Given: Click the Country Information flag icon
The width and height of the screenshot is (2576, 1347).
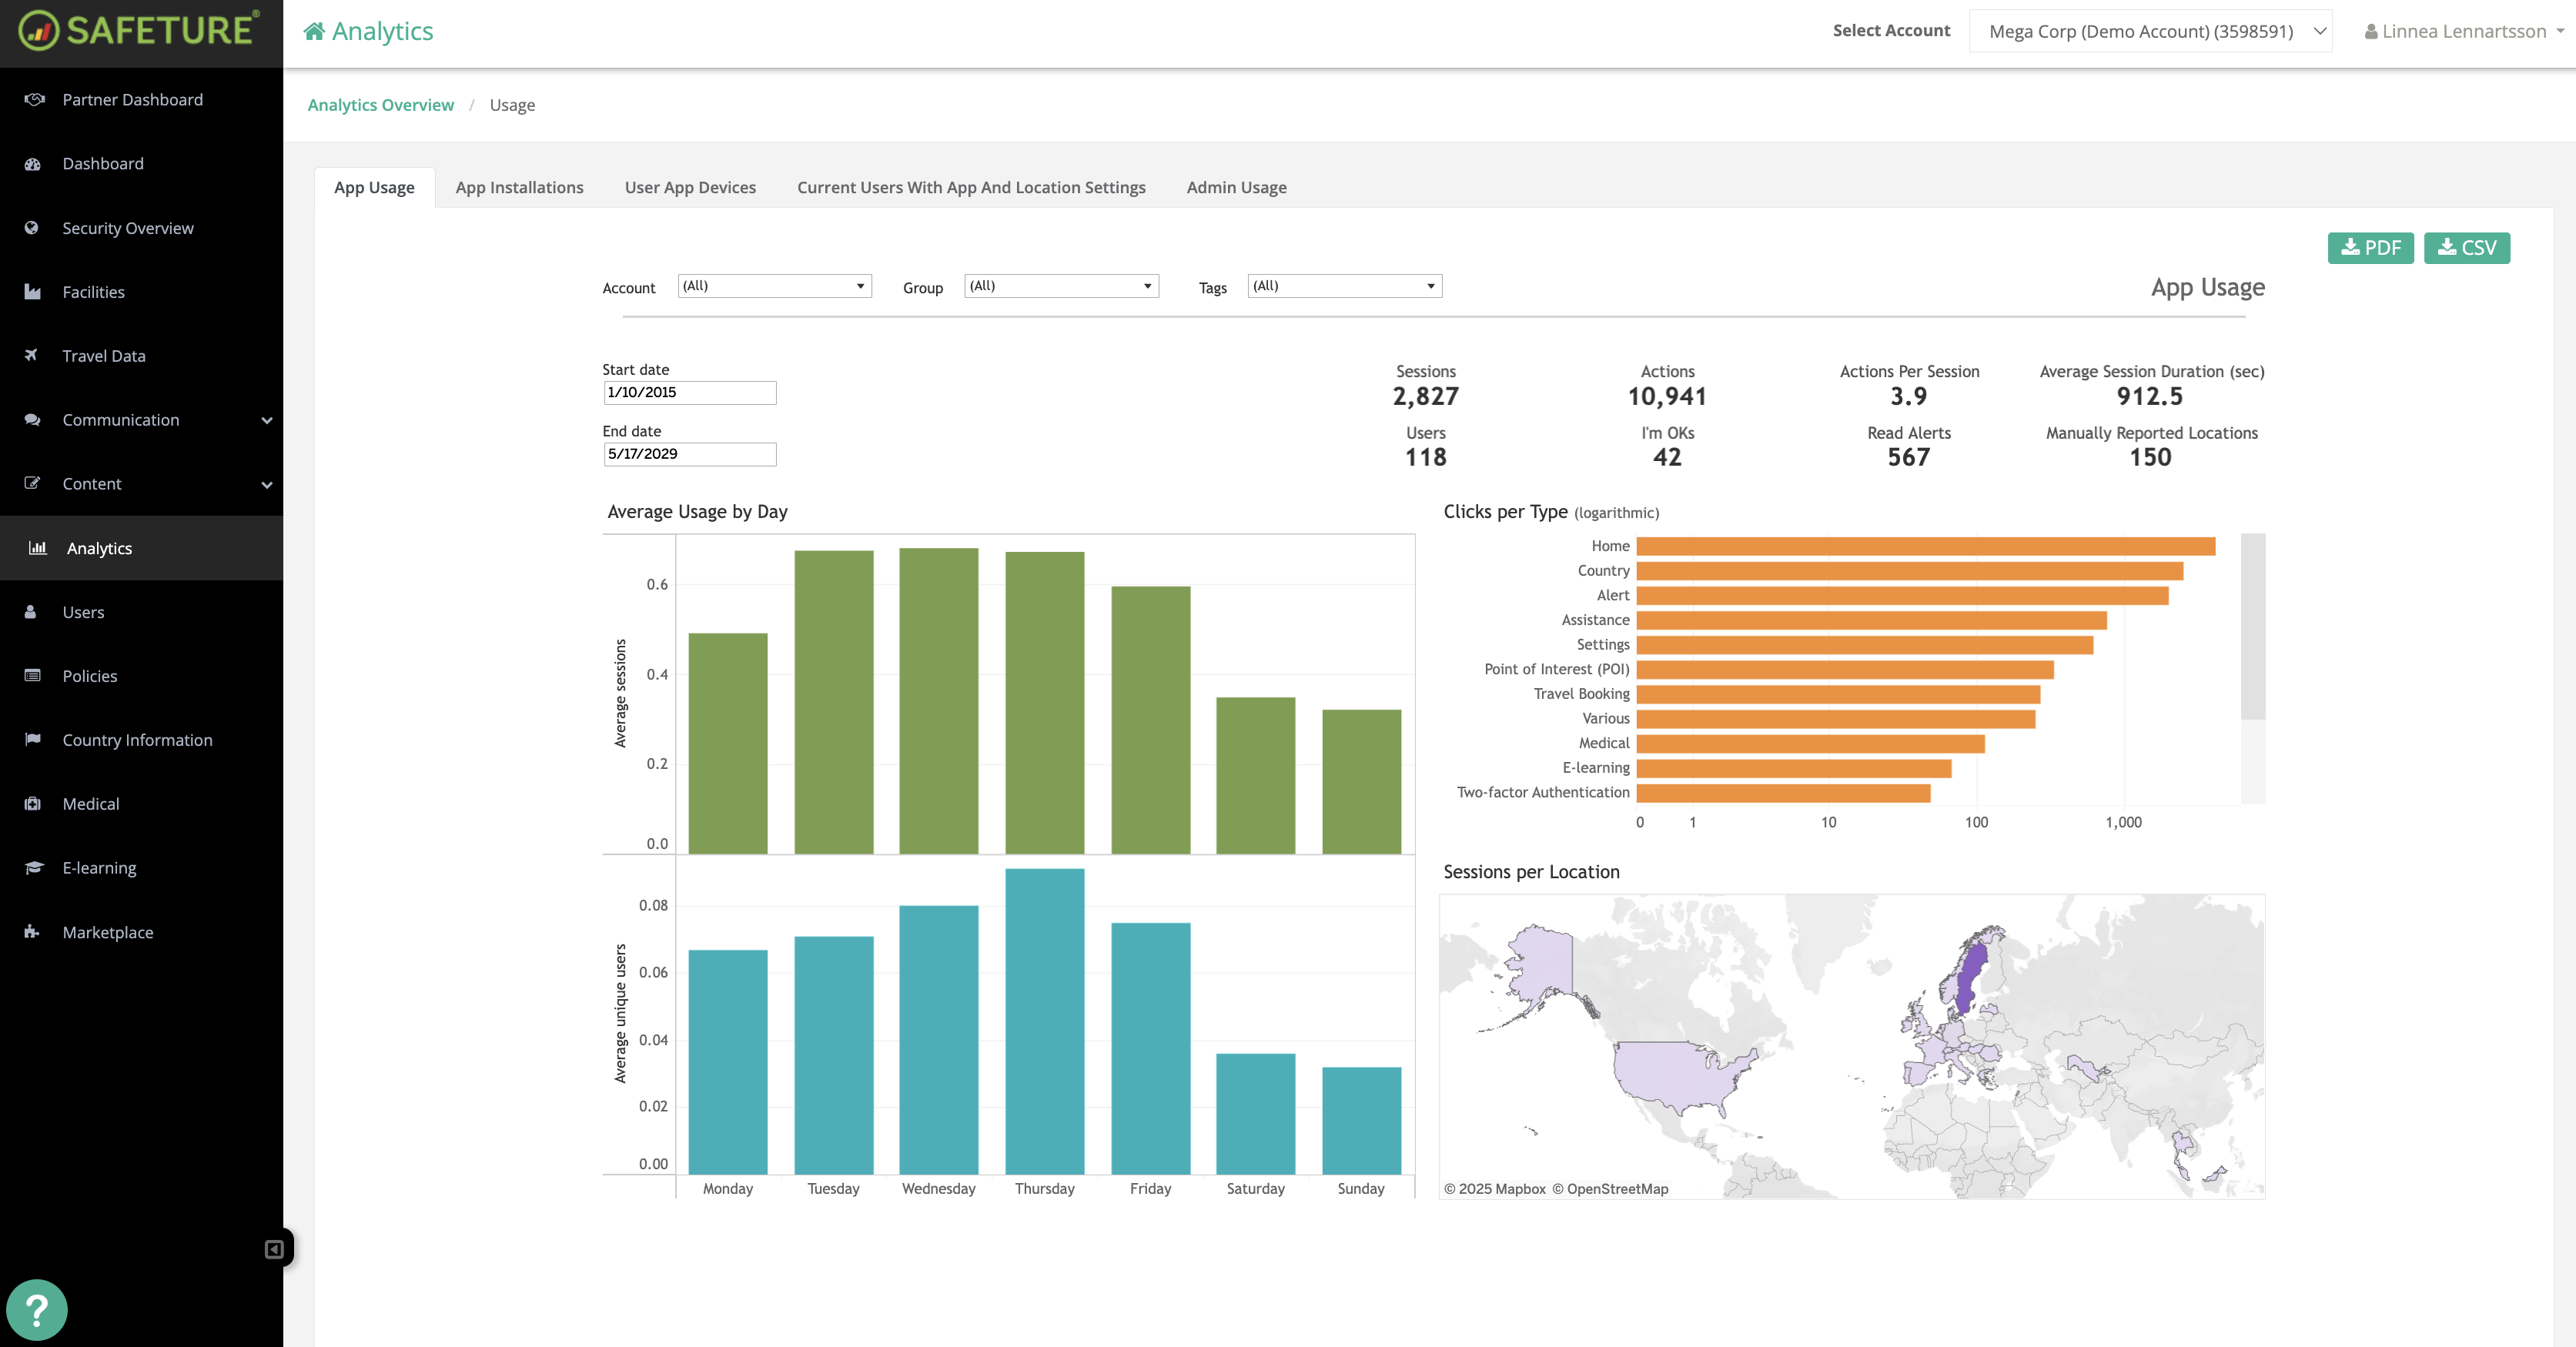Looking at the screenshot, I should (x=32, y=739).
